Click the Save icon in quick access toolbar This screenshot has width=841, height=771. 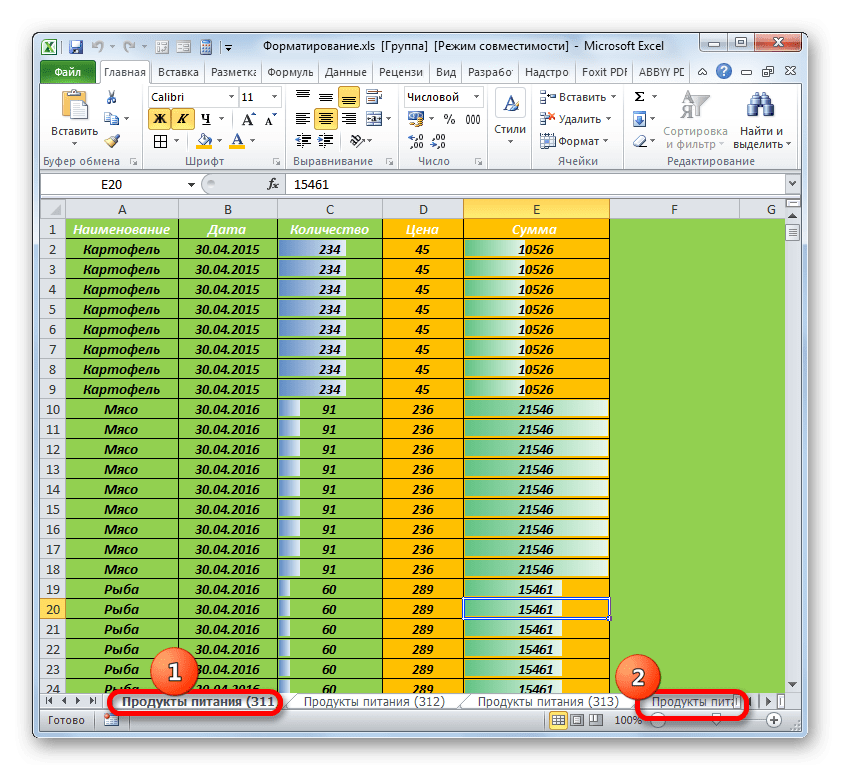[x=76, y=47]
